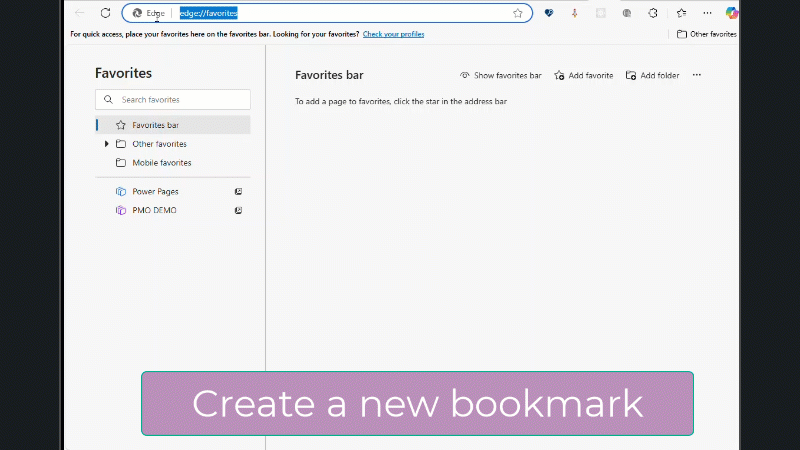Open Other favorites folder on favorites bar
The height and width of the screenshot is (450, 800).
(707, 34)
